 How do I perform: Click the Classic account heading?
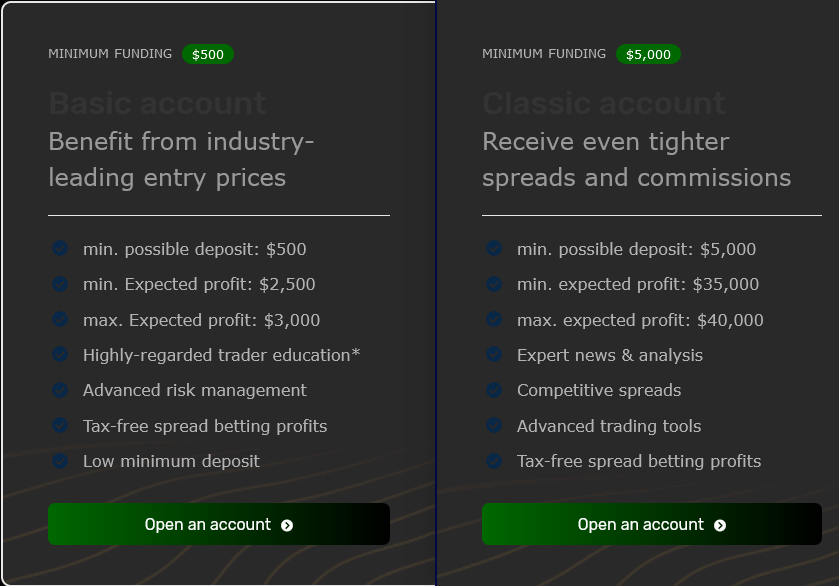pos(604,103)
